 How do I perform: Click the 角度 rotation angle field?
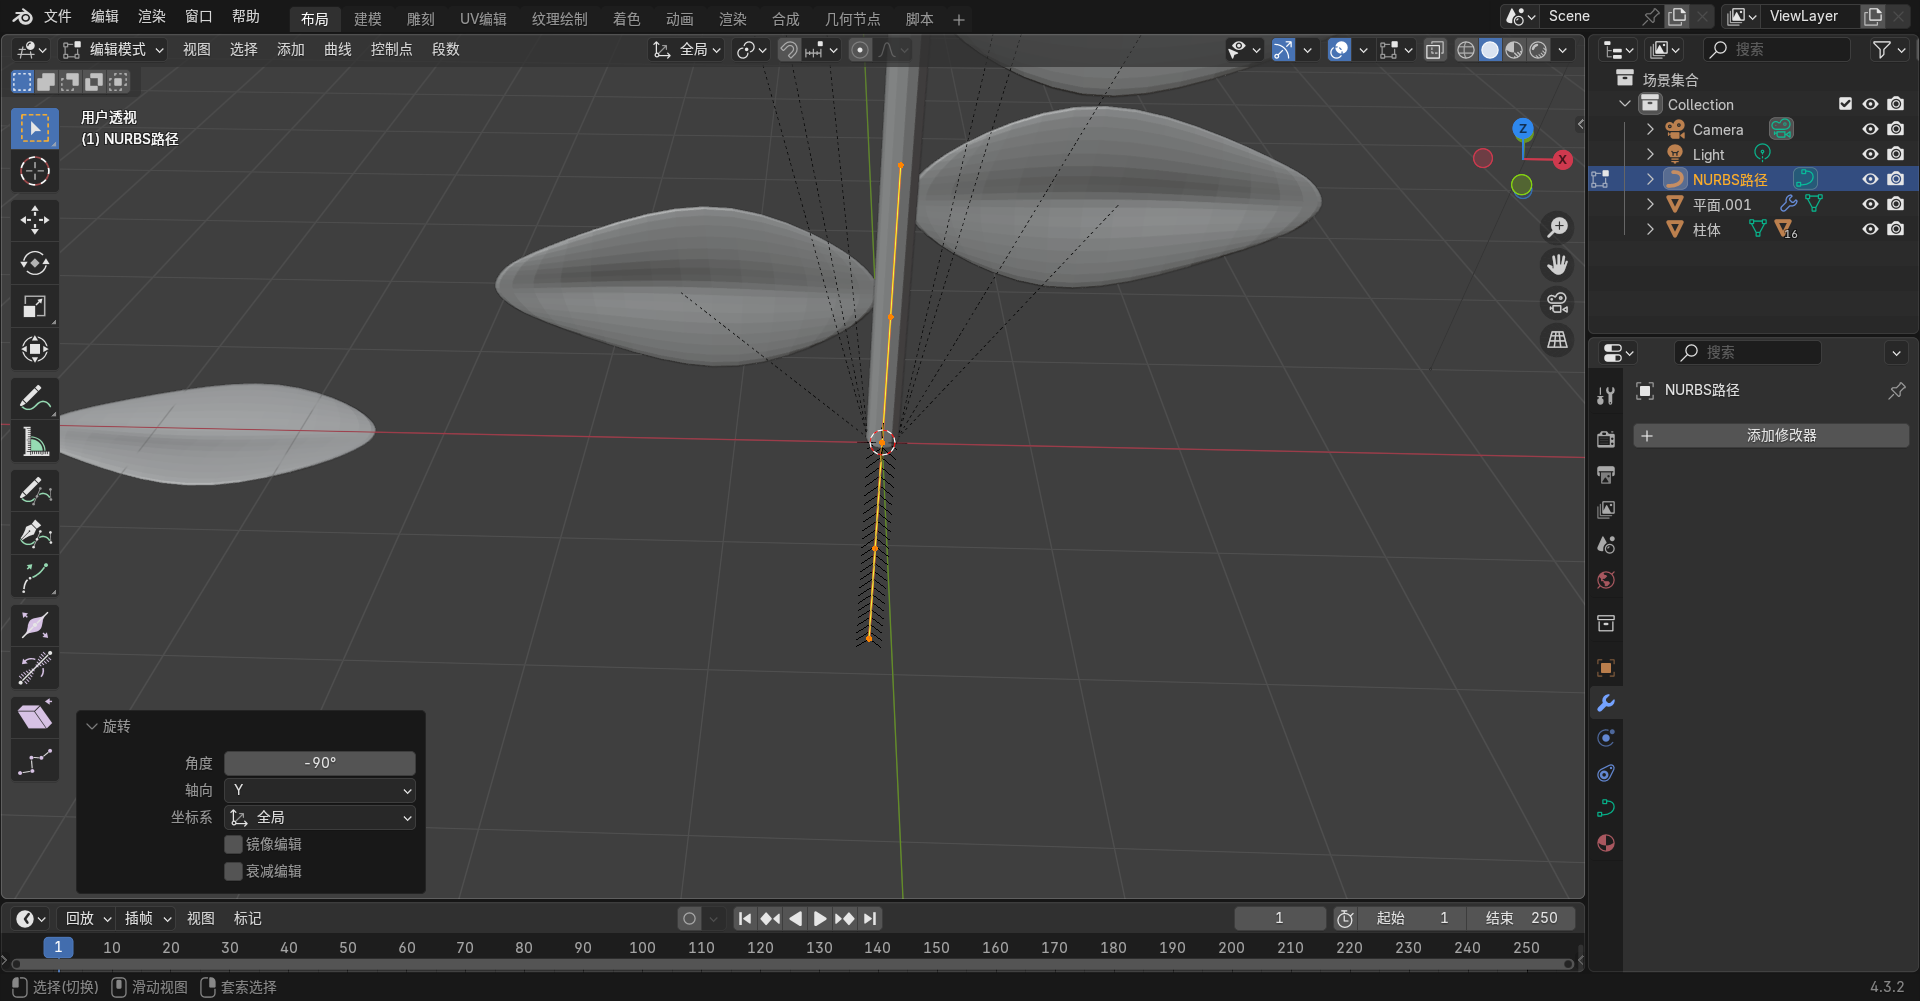click(x=320, y=762)
